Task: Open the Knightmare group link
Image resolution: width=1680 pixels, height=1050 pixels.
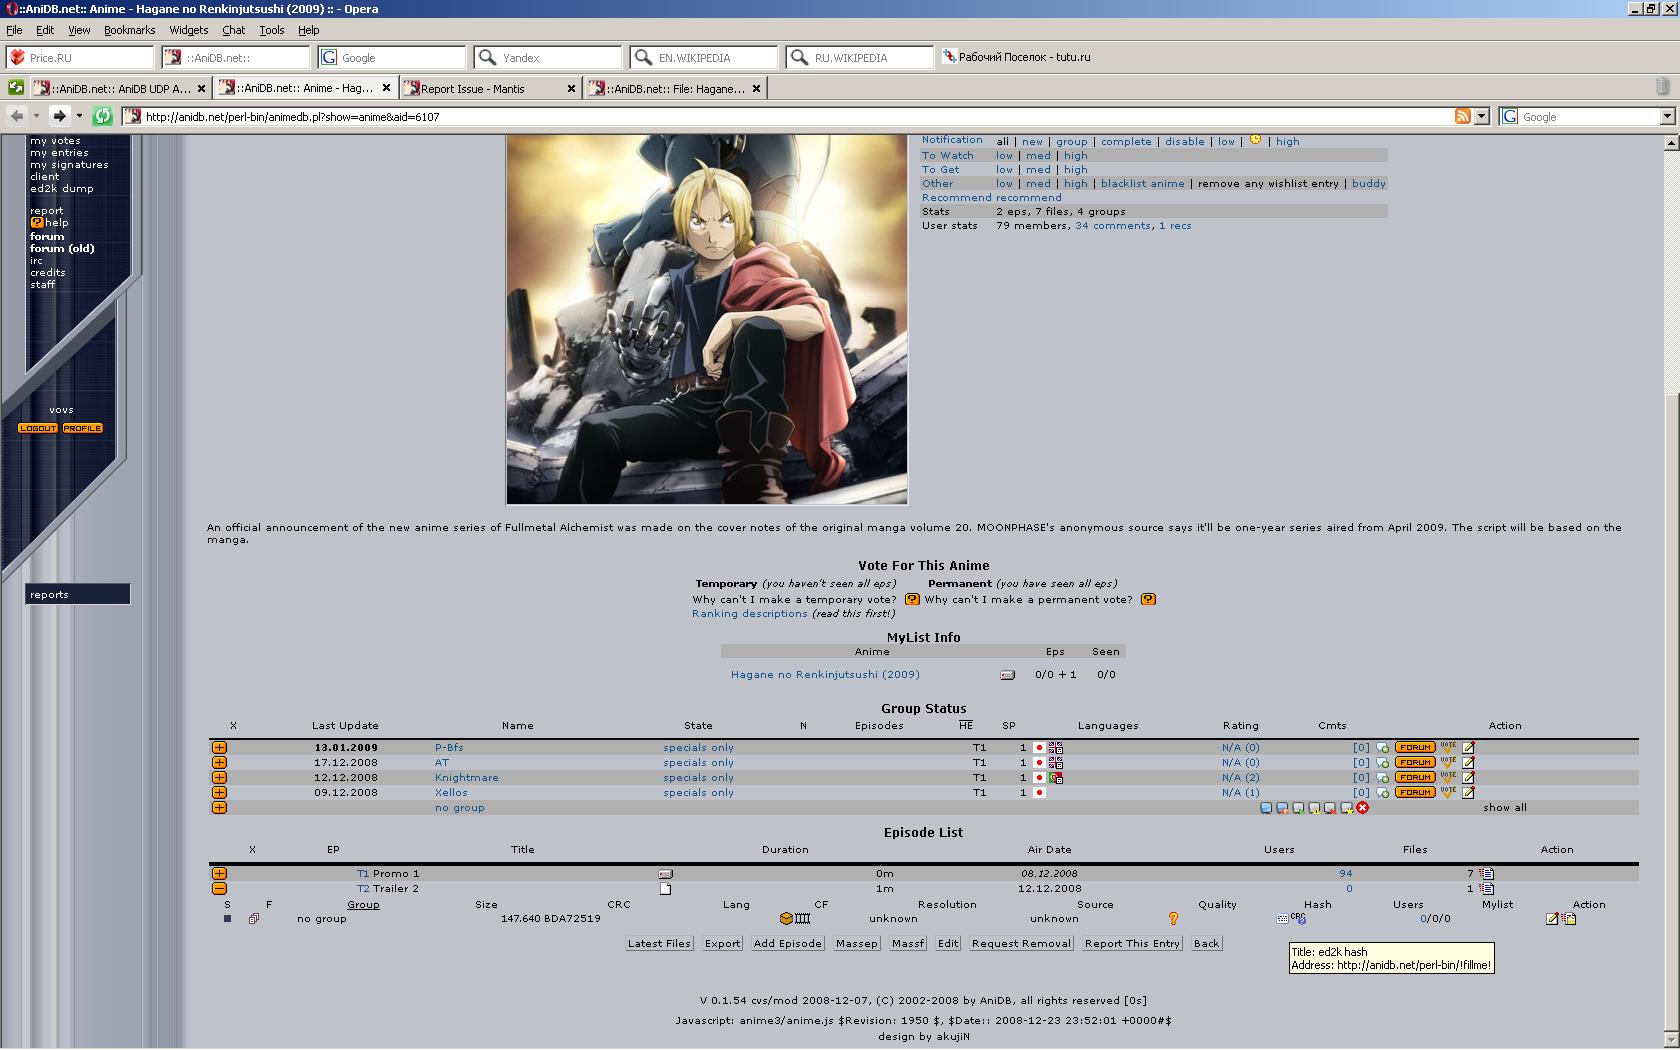Action: [x=466, y=778]
